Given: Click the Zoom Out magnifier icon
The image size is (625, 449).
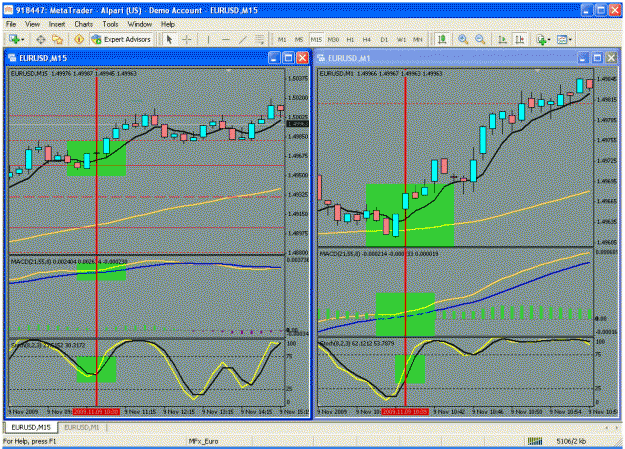Looking at the screenshot, I should [480, 39].
